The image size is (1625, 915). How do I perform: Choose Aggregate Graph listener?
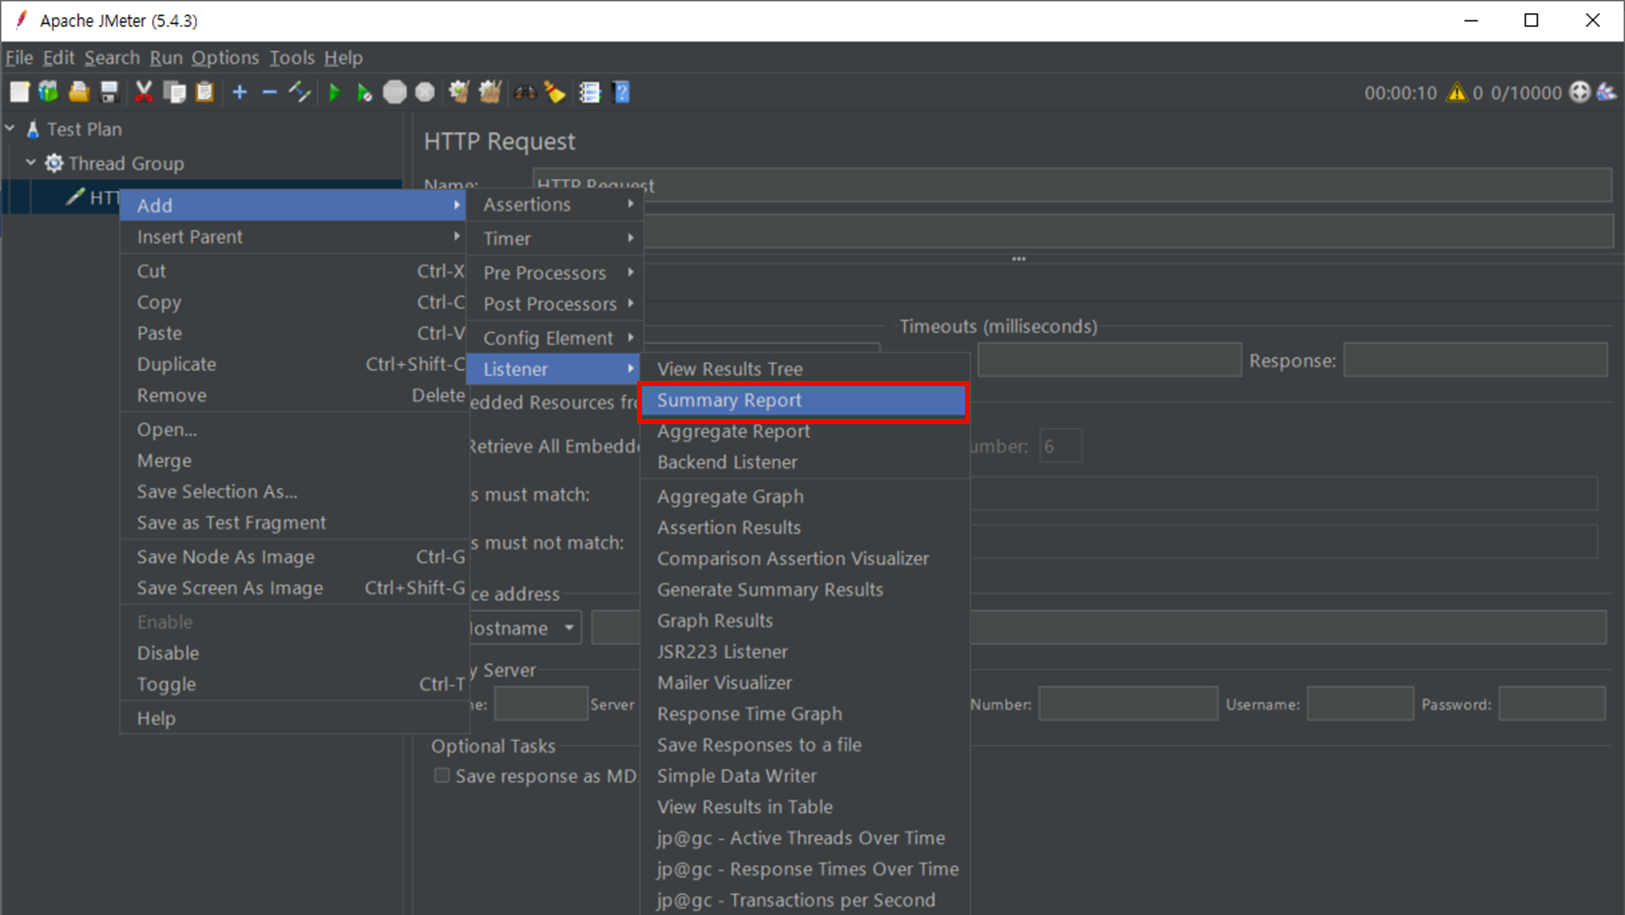(x=804, y=496)
